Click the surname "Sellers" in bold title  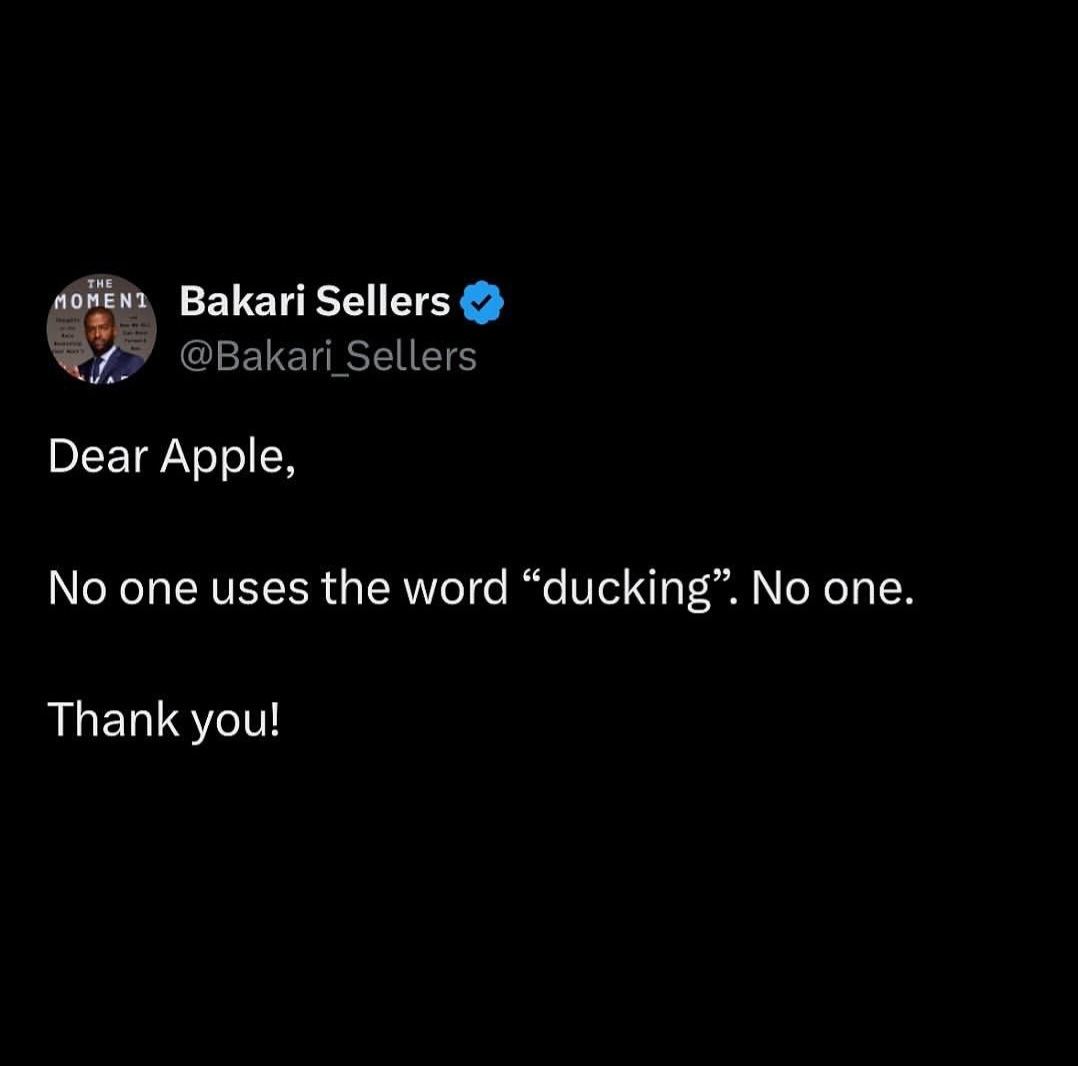pyautogui.click(x=383, y=301)
